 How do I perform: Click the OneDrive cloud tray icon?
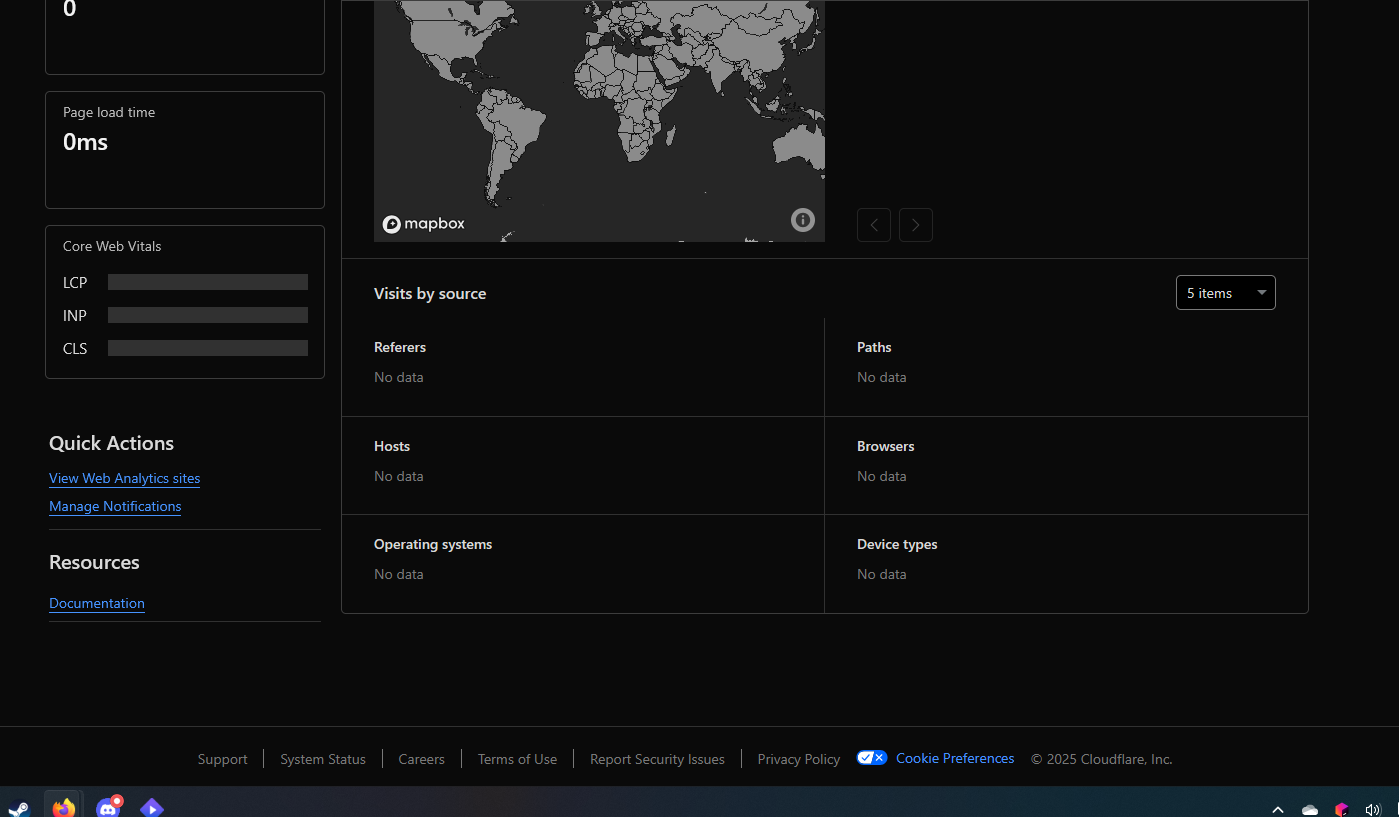[x=1310, y=809]
